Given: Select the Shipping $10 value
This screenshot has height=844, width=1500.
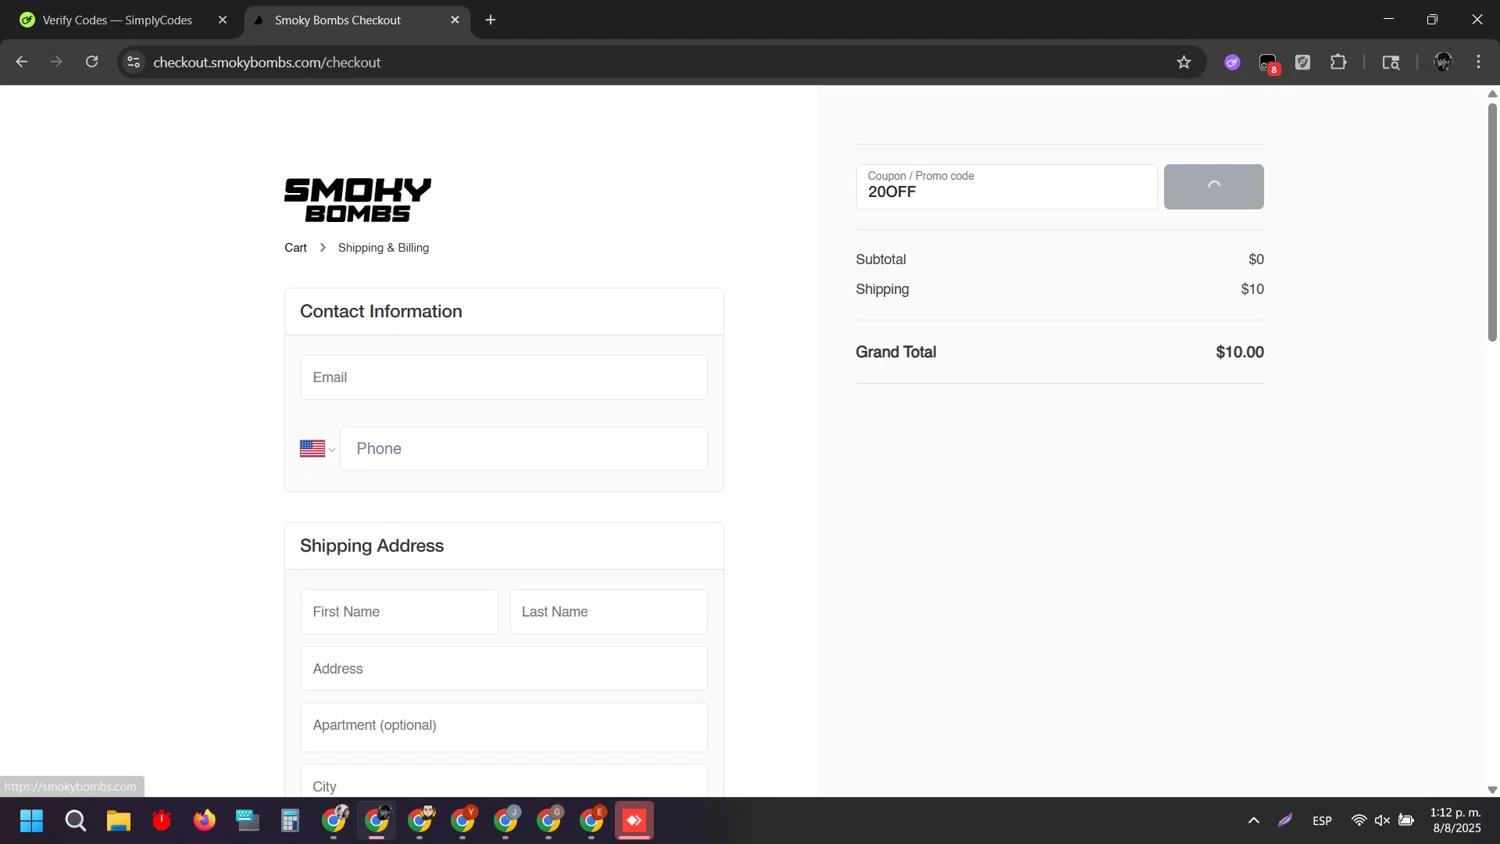Looking at the screenshot, I should (1252, 289).
